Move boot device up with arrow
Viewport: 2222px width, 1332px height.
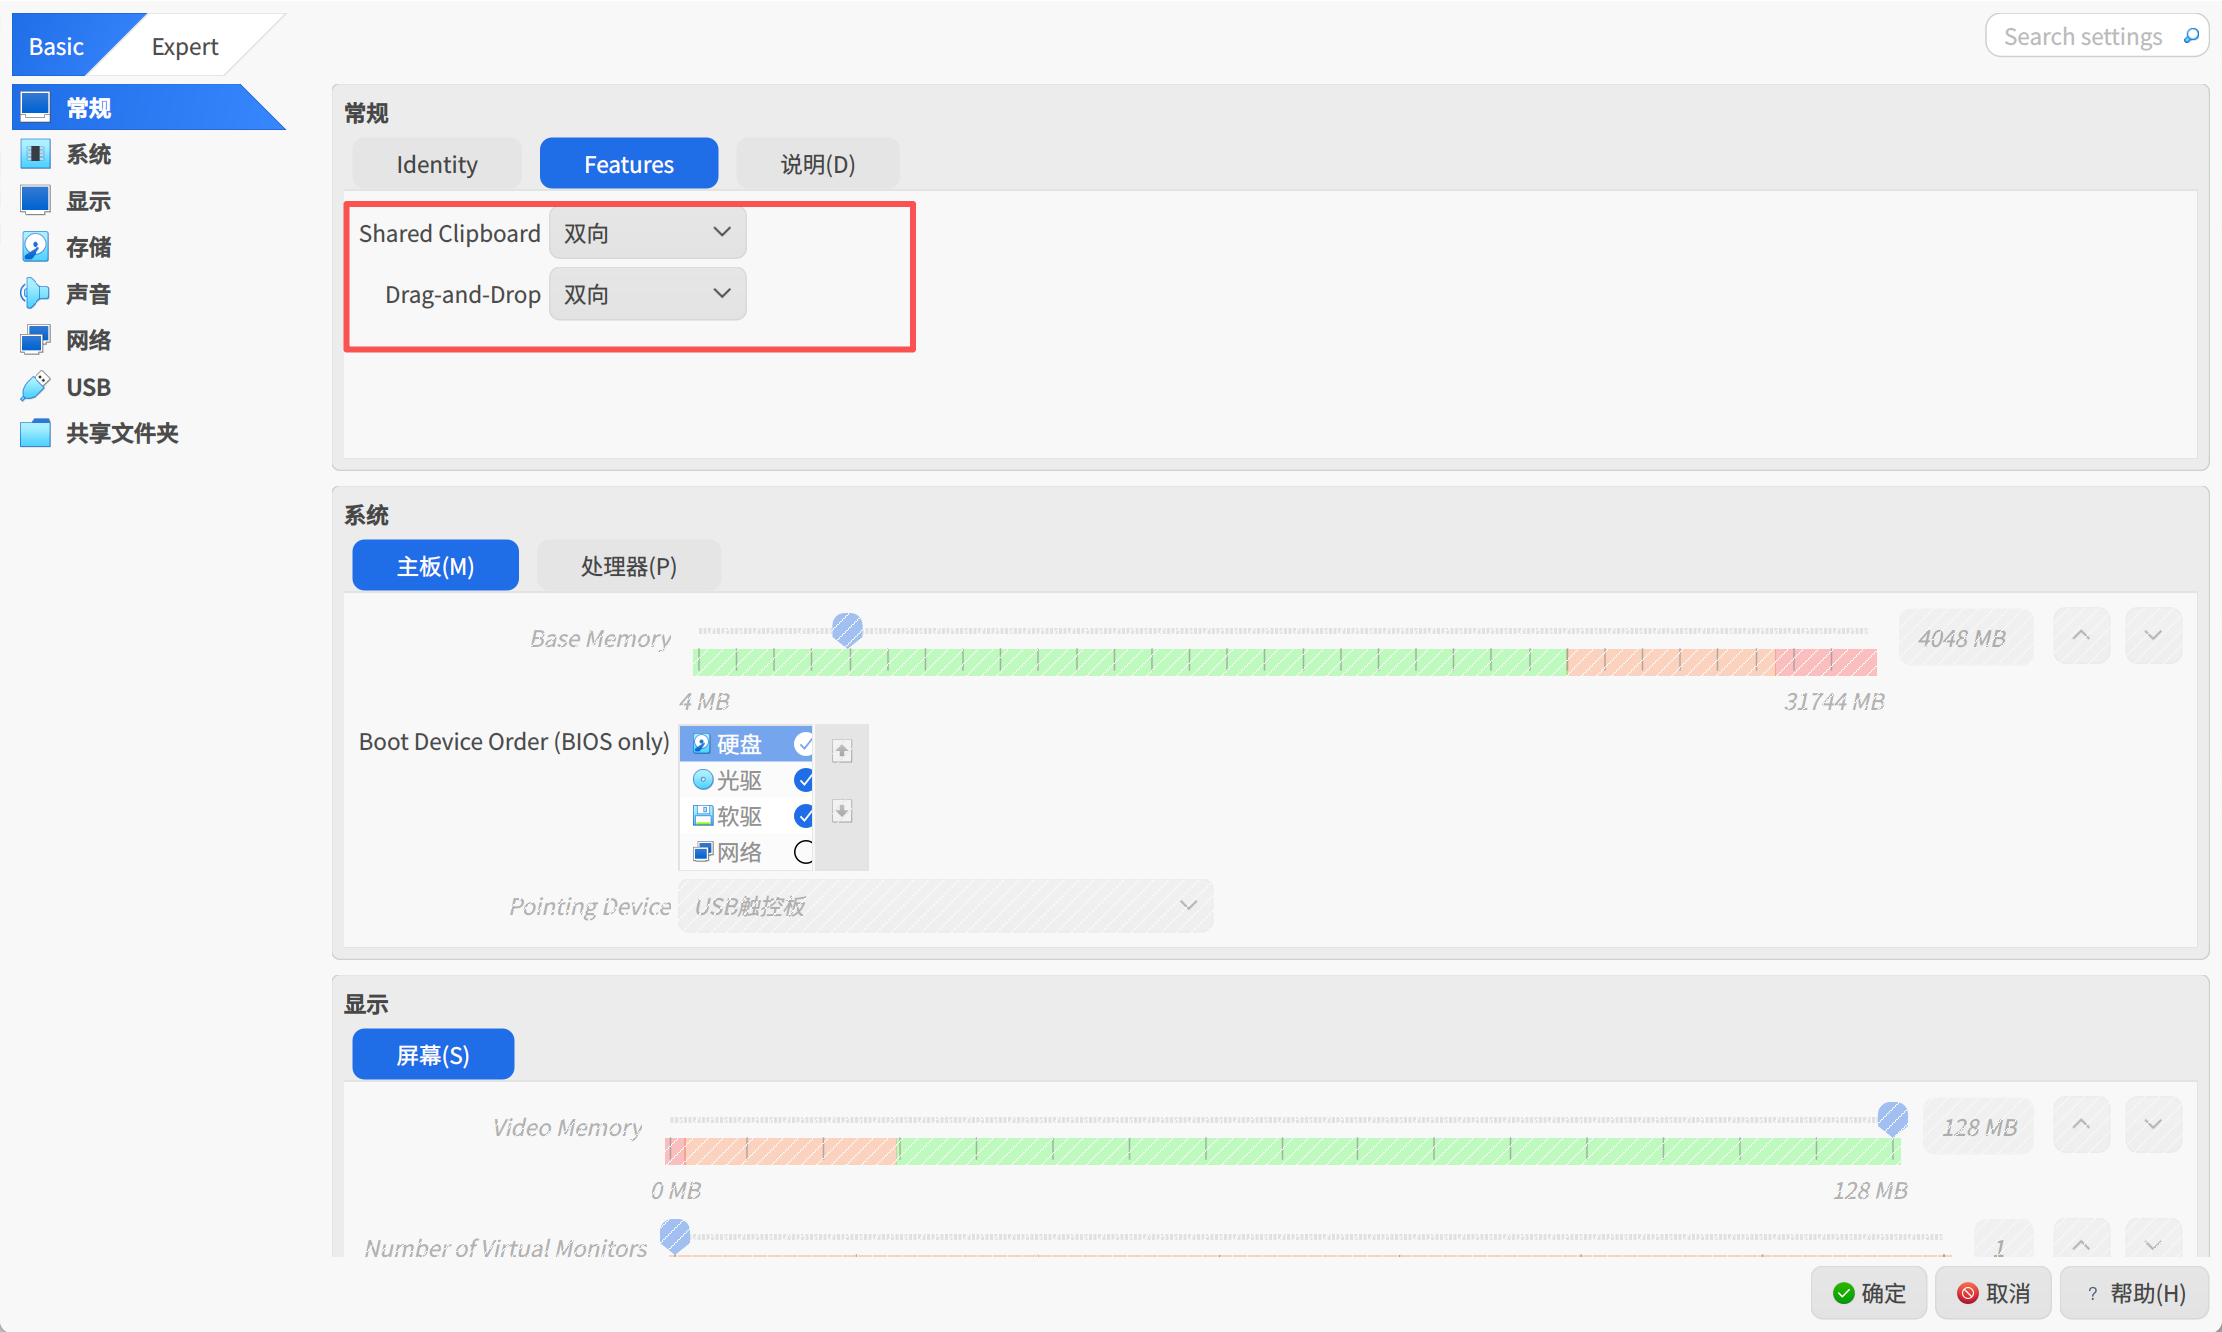[842, 751]
